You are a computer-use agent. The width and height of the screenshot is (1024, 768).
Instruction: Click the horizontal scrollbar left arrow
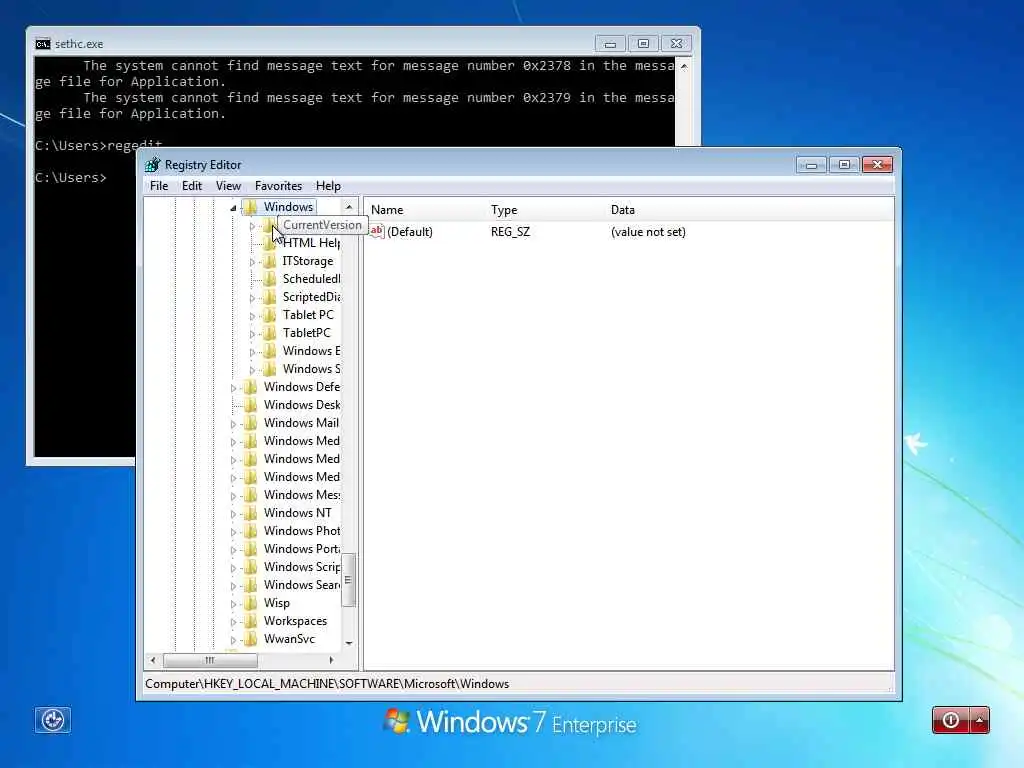153,660
